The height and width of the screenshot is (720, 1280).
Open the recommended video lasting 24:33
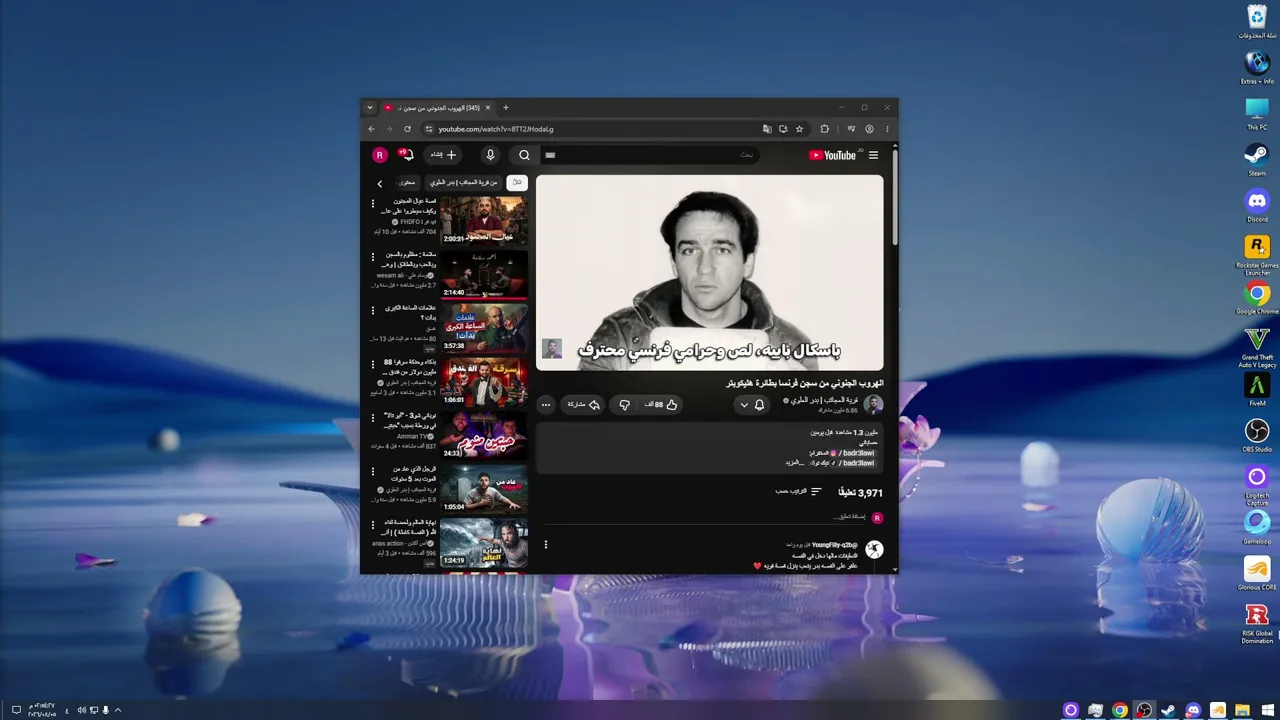[x=484, y=435]
